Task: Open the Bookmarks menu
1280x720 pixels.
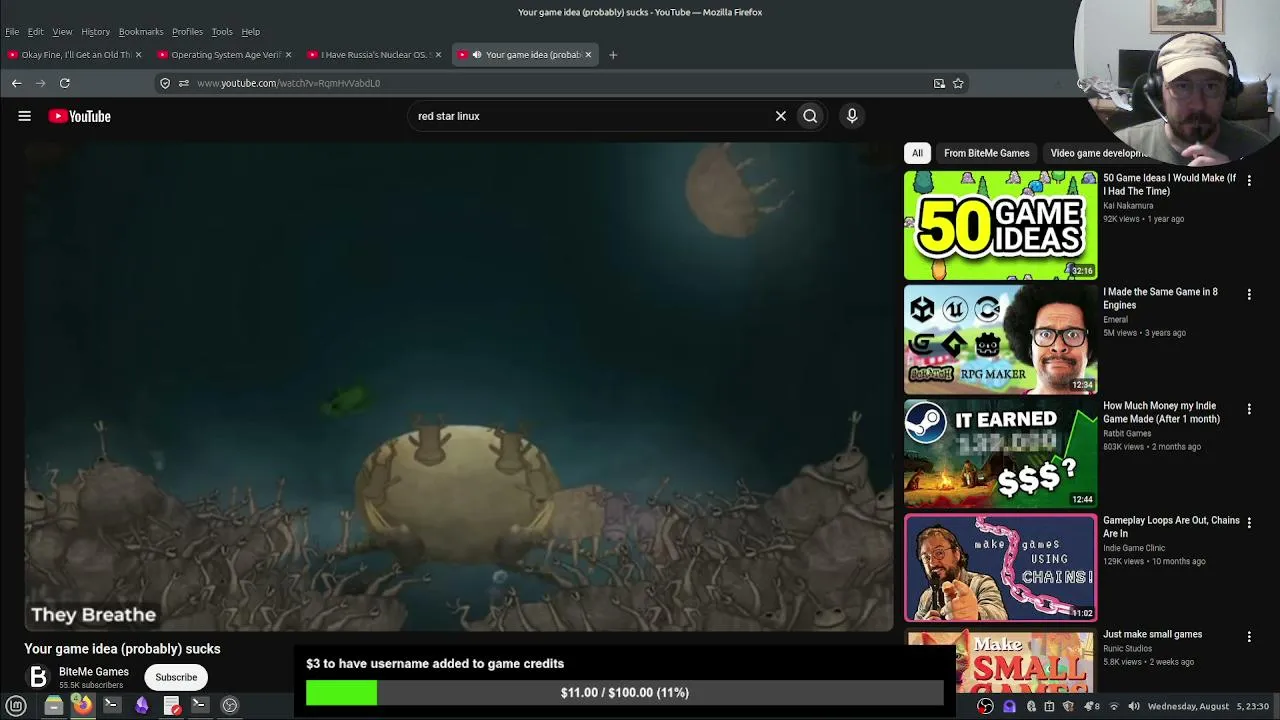Action: (141, 32)
